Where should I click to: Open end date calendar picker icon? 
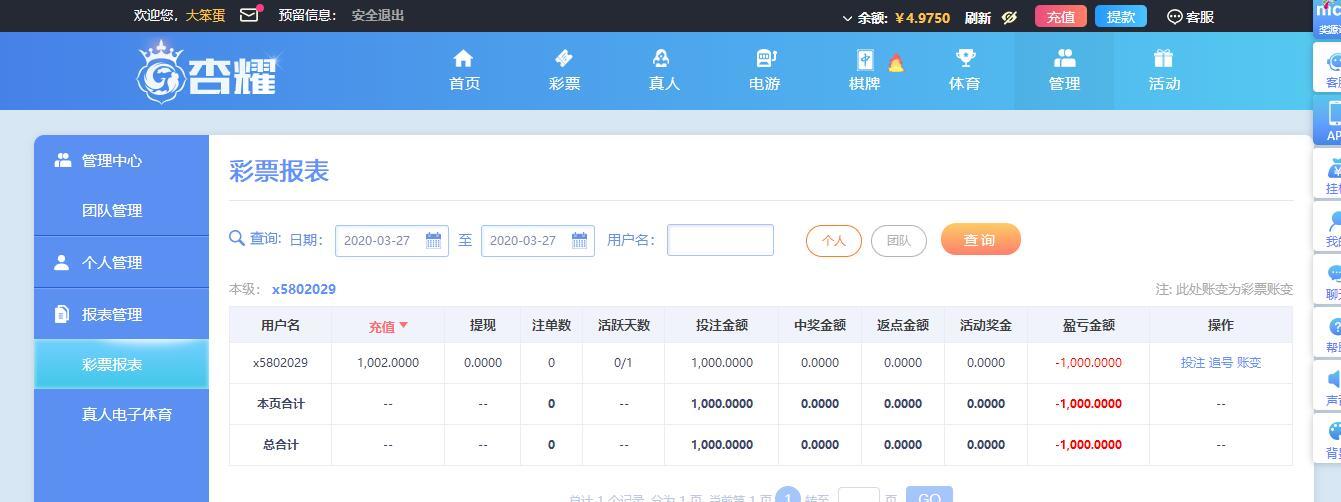click(579, 240)
